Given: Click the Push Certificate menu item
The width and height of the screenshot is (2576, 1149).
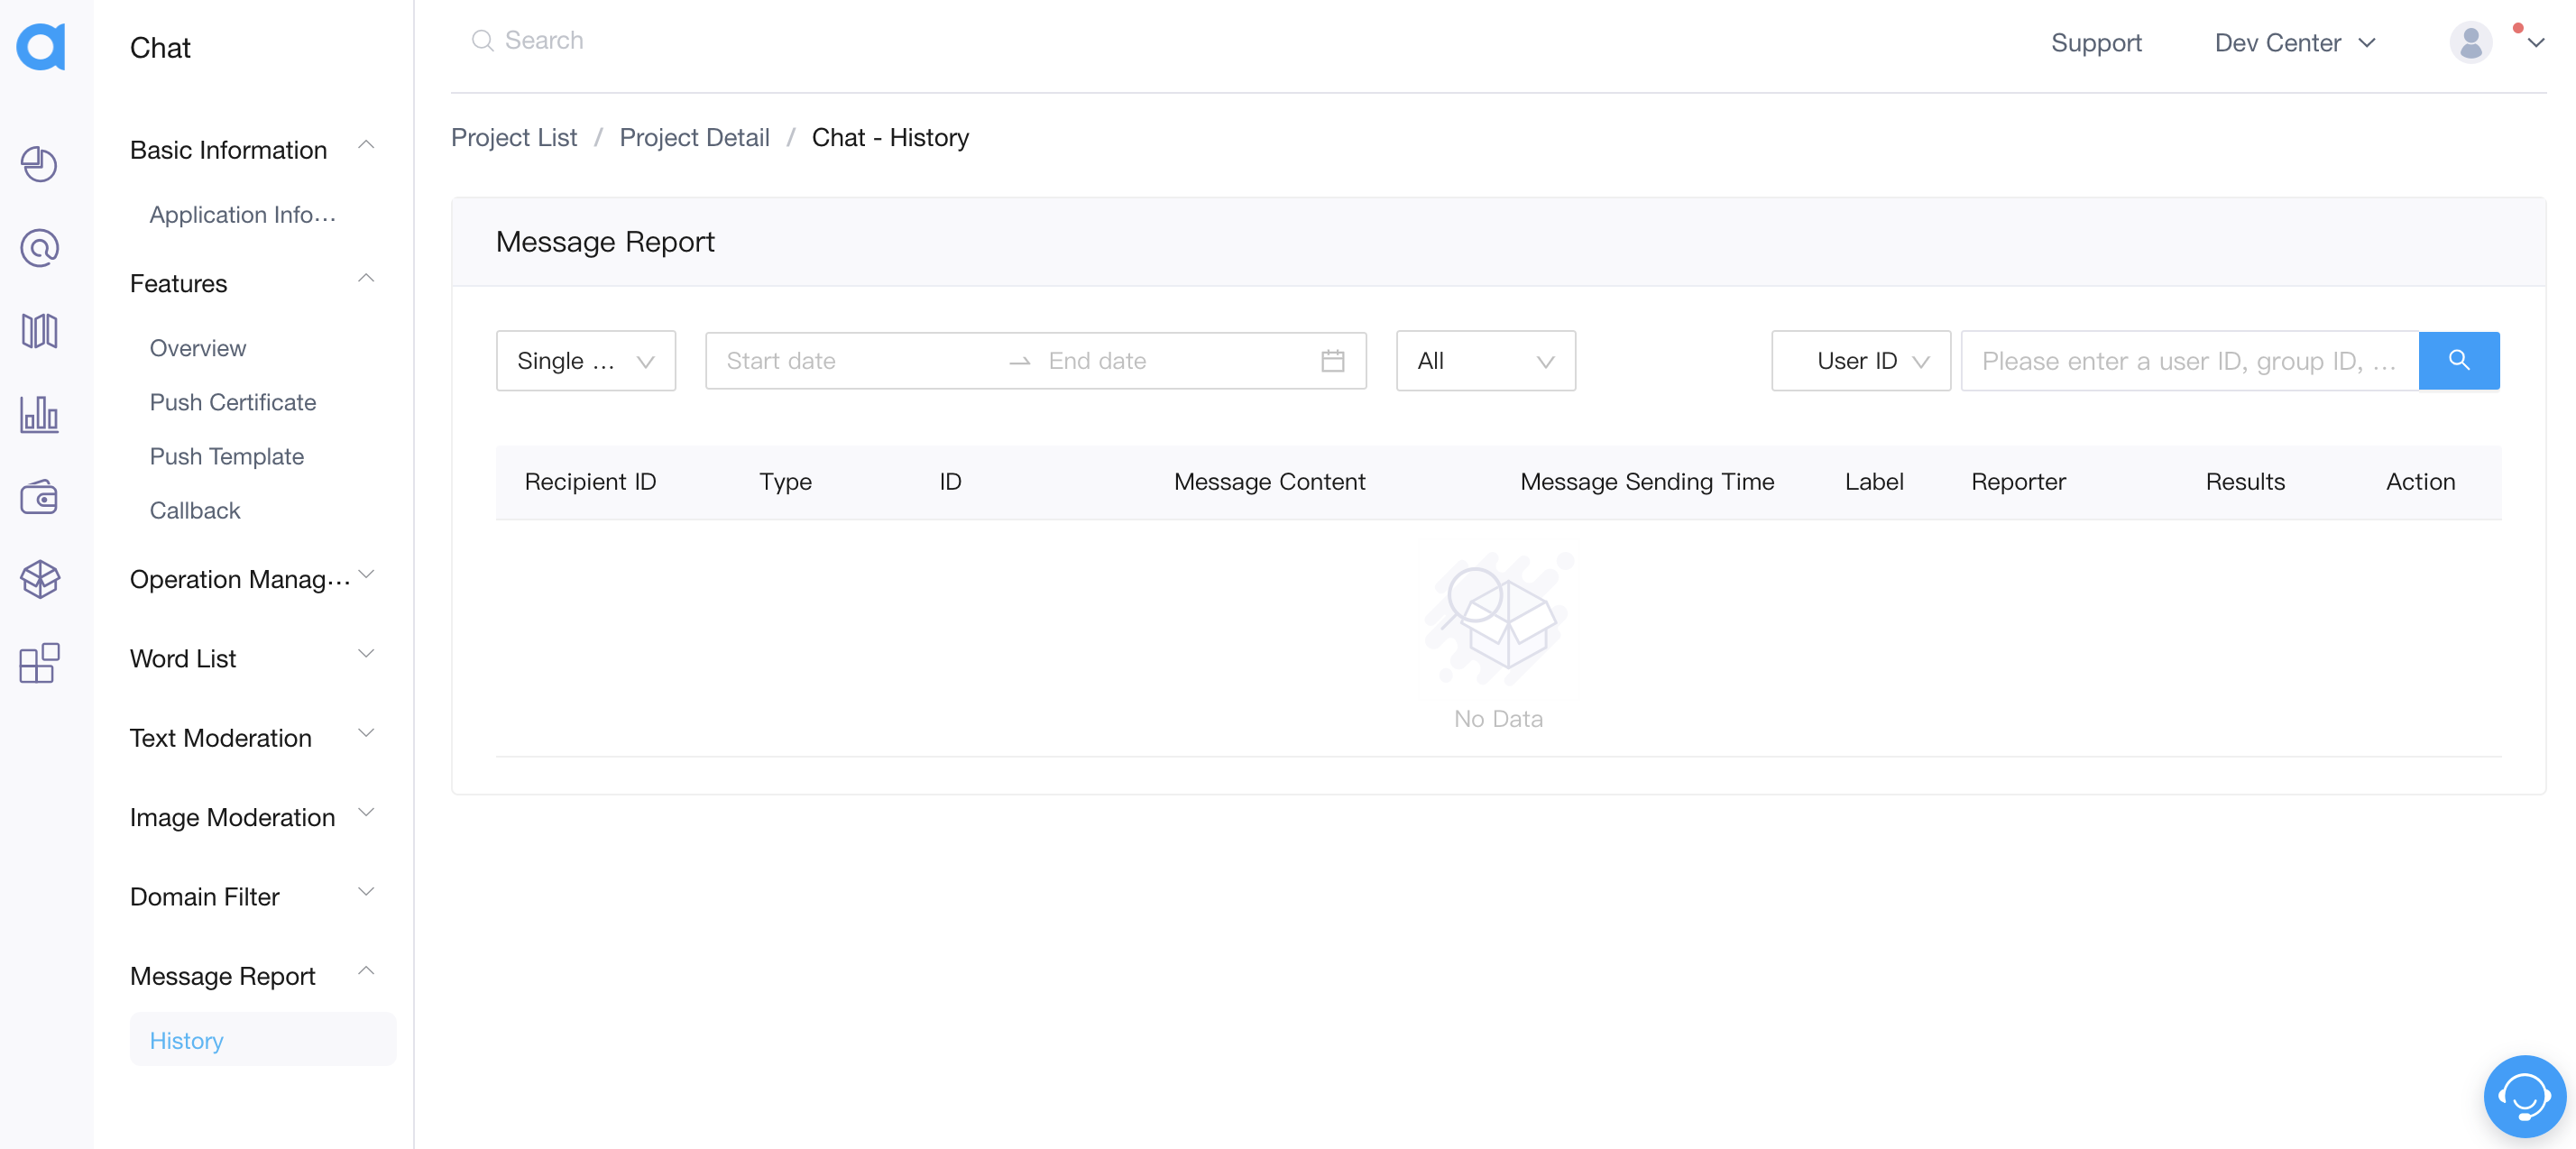Looking at the screenshot, I should click(x=232, y=401).
